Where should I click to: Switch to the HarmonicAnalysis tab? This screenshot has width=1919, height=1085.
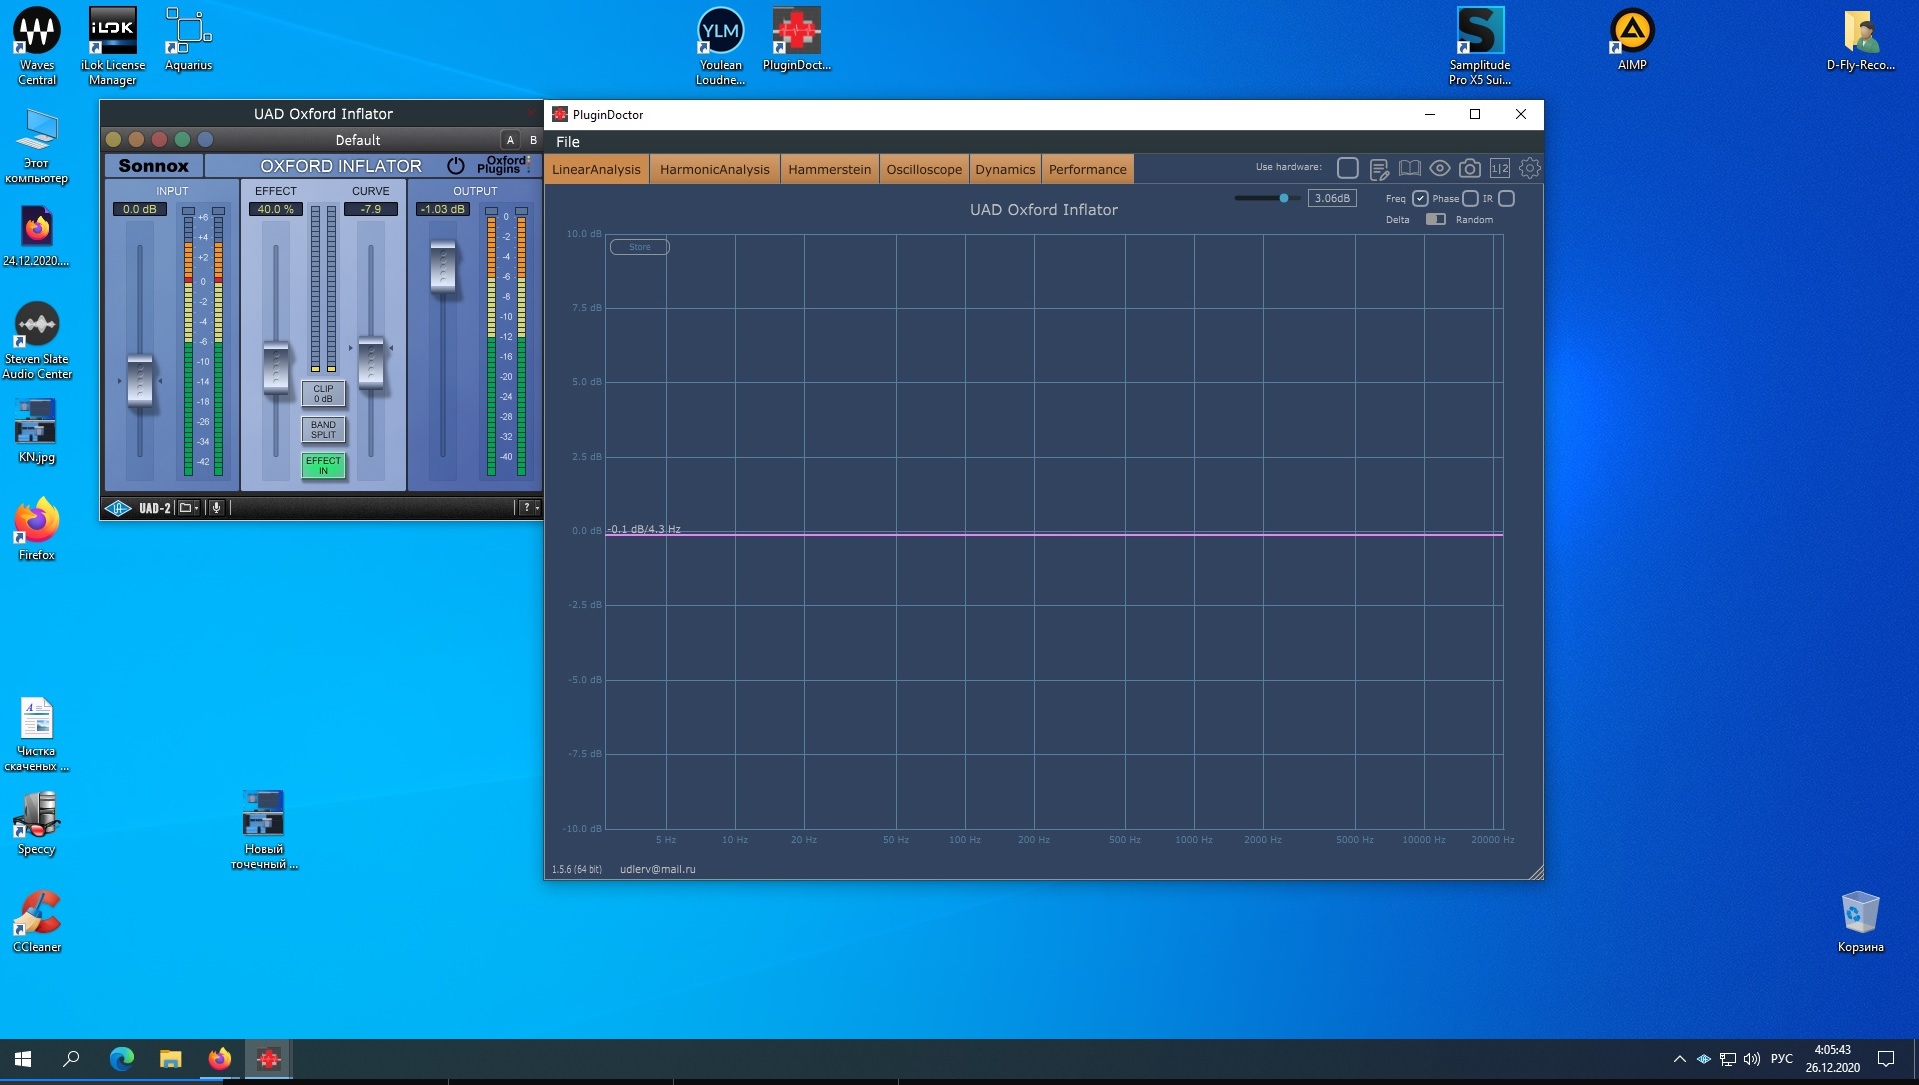pyautogui.click(x=714, y=169)
